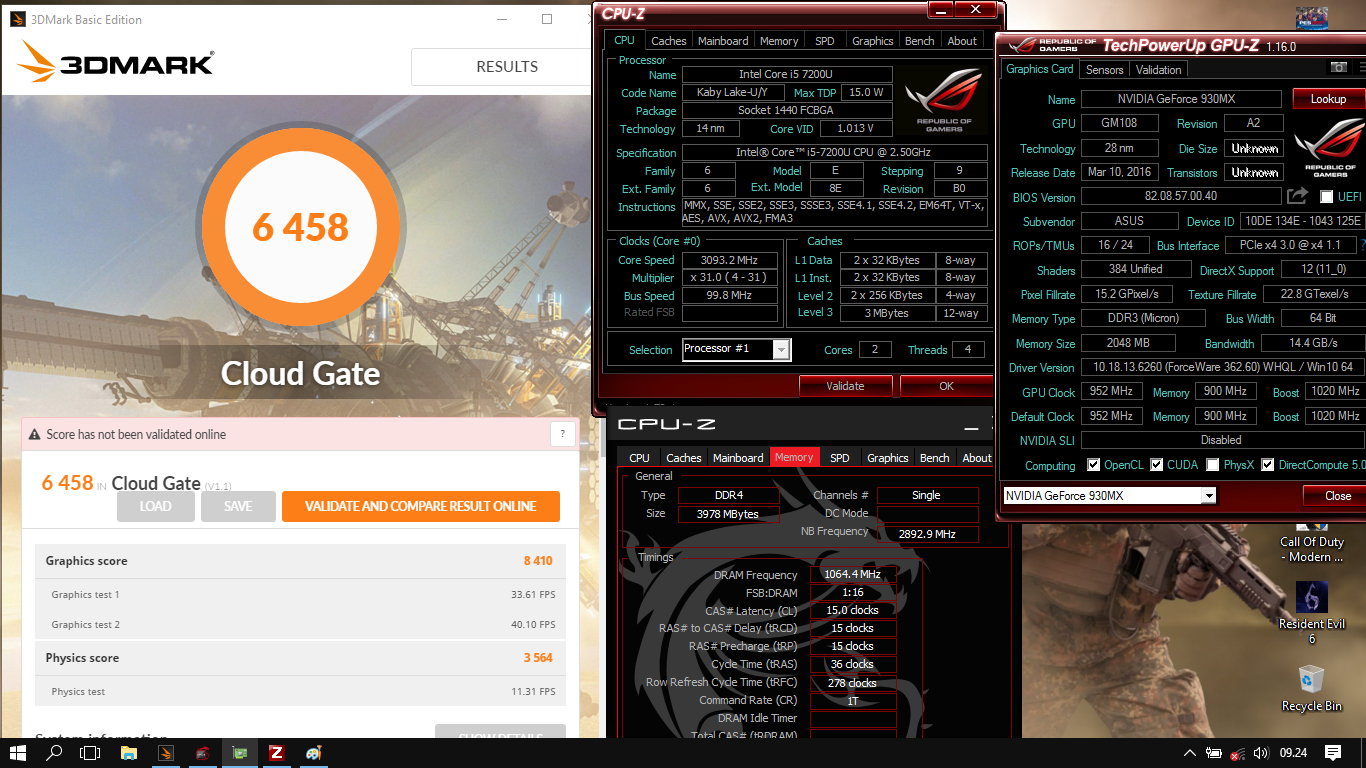Click the battery tray icon

pos(1213,753)
